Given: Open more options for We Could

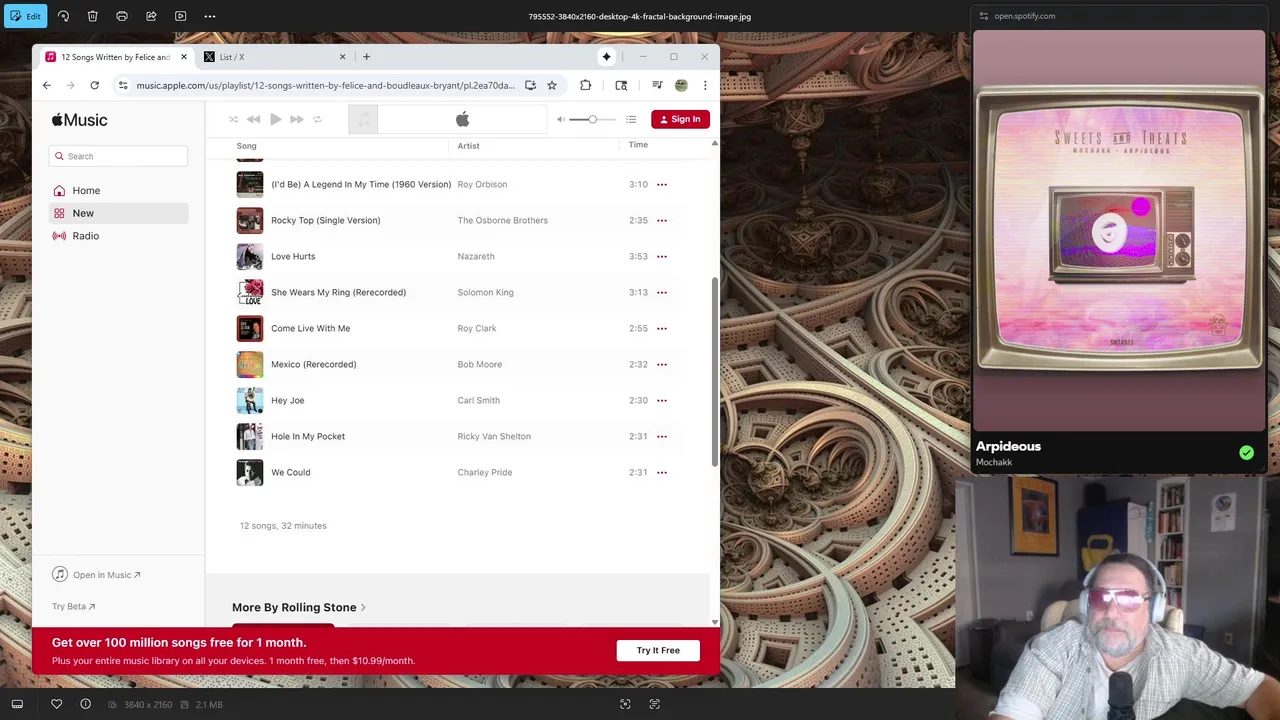Looking at the screenshot, I should pos(661,472).
